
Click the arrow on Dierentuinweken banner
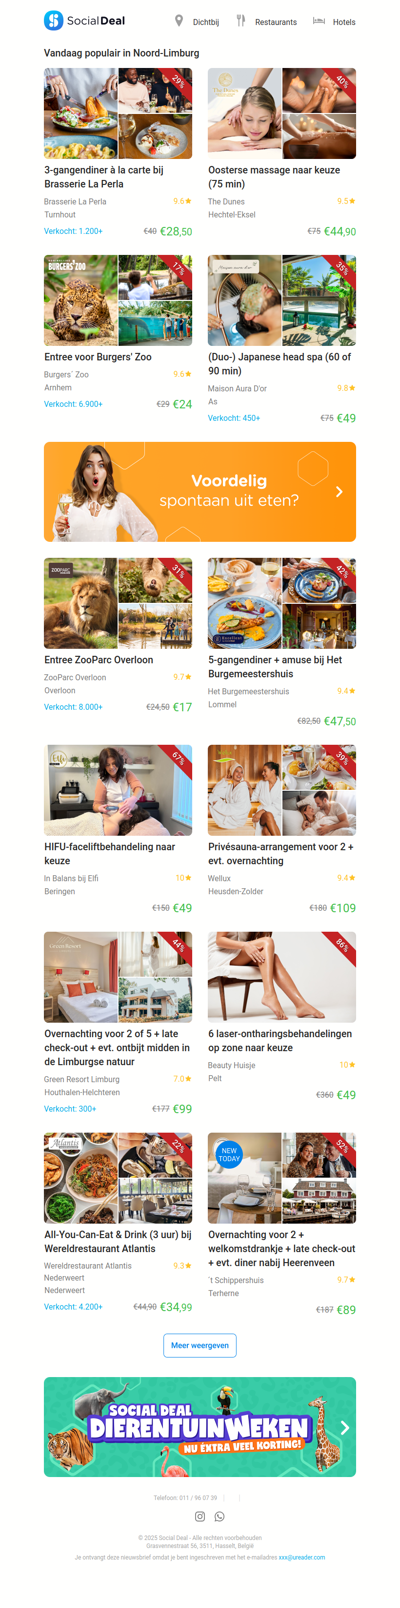tap(345, 1428)
